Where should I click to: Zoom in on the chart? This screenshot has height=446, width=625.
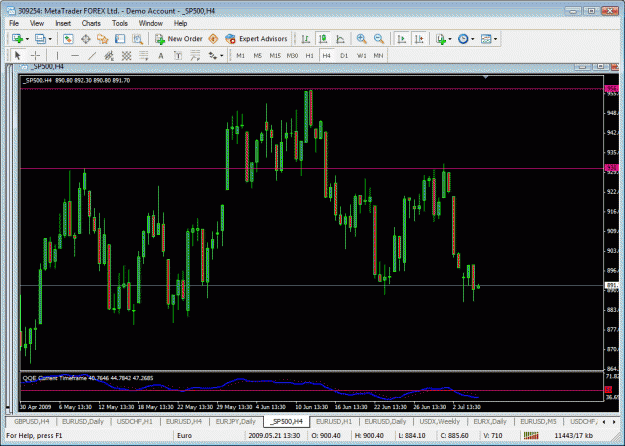pyautogui.click(x=362, y=39)
